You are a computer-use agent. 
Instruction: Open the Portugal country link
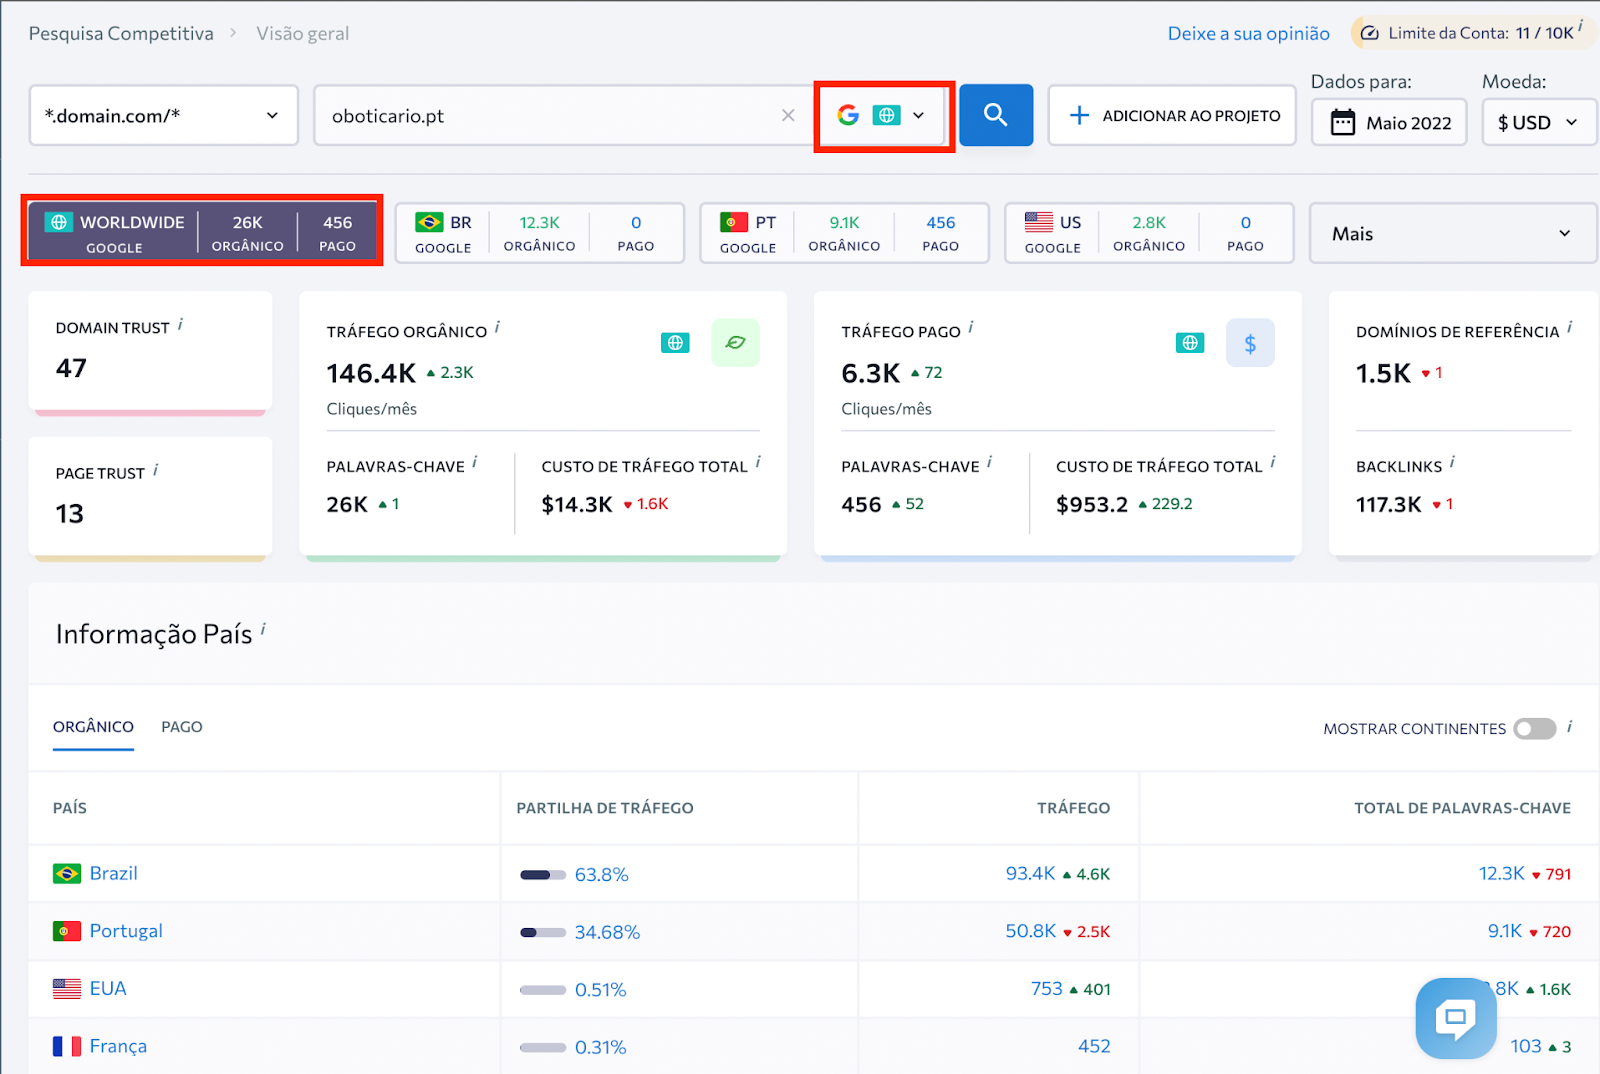(x=126, y=931)
